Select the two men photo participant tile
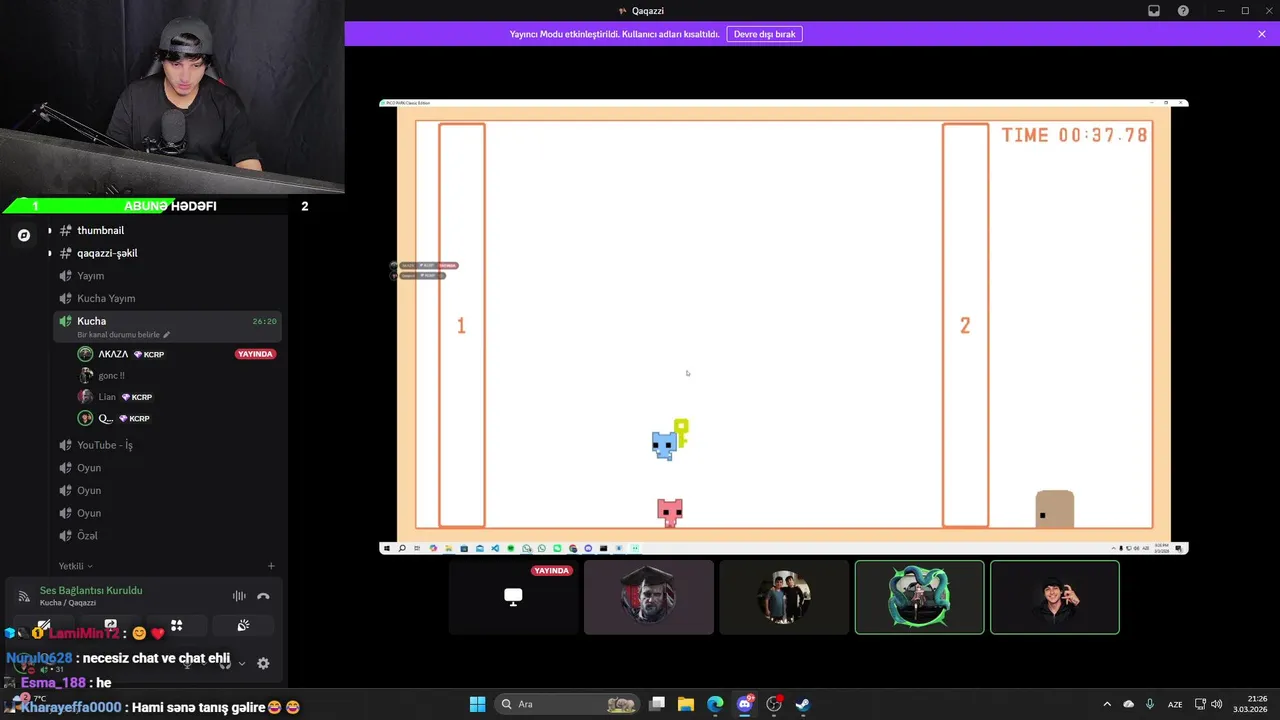The height and width of the screenshot is (720, 1280). [784, 597]
